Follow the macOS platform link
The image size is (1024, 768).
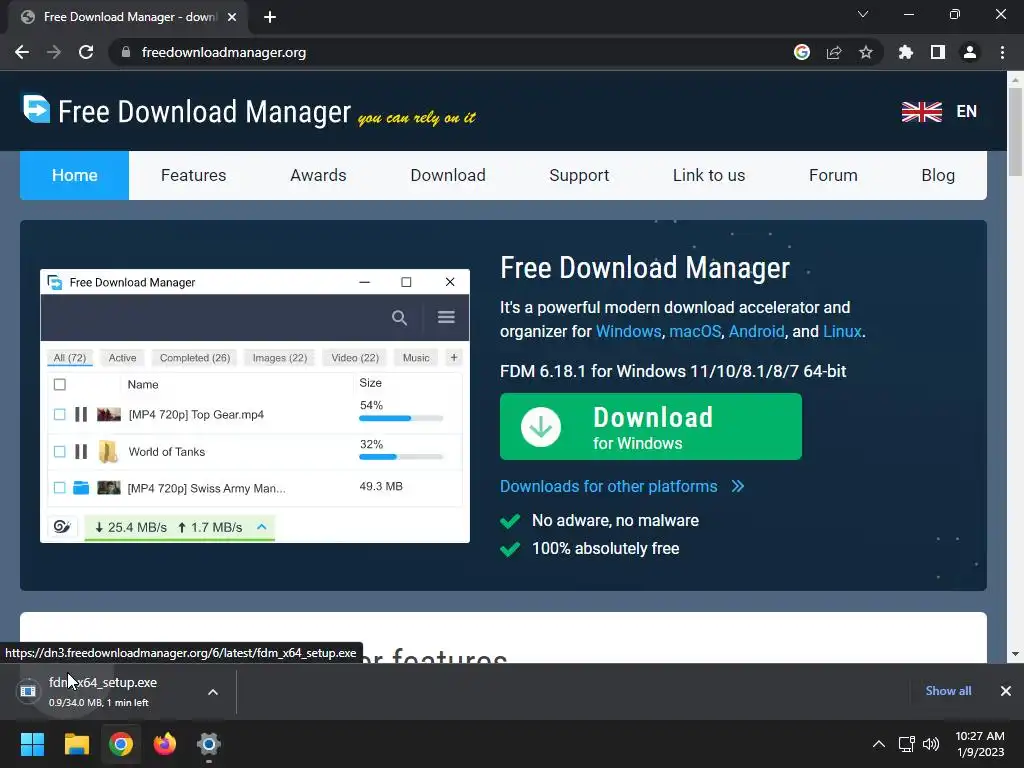click(695, 331)
